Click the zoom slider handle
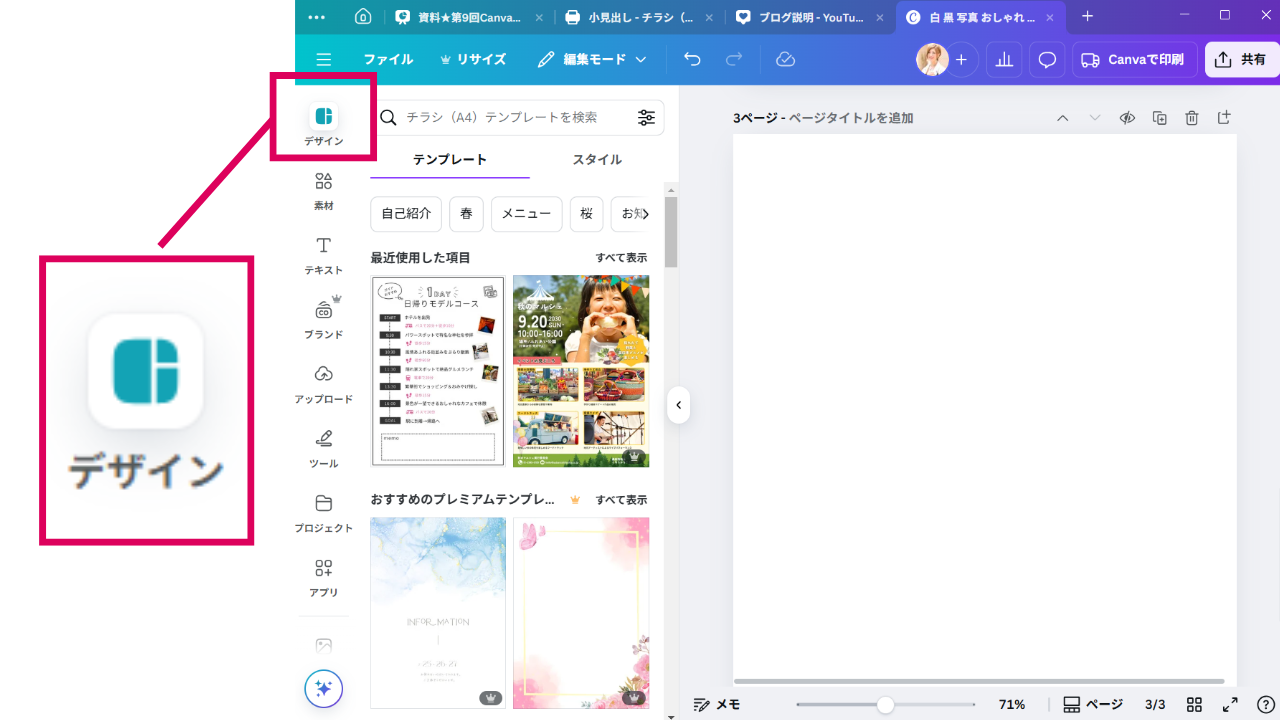Screen dimensions: 1280x720 point(885,704)
